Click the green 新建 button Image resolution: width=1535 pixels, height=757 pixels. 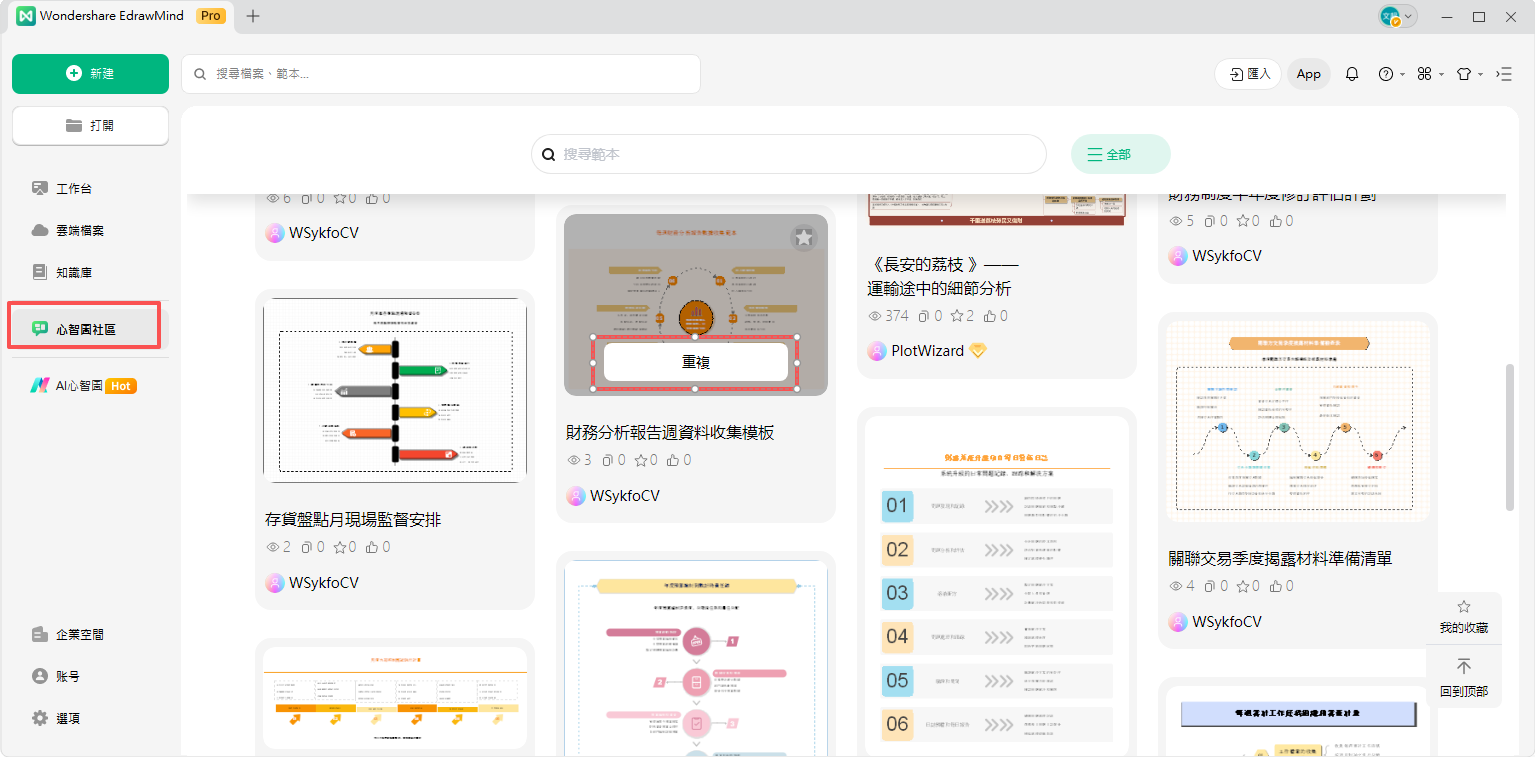coord(90,74)
